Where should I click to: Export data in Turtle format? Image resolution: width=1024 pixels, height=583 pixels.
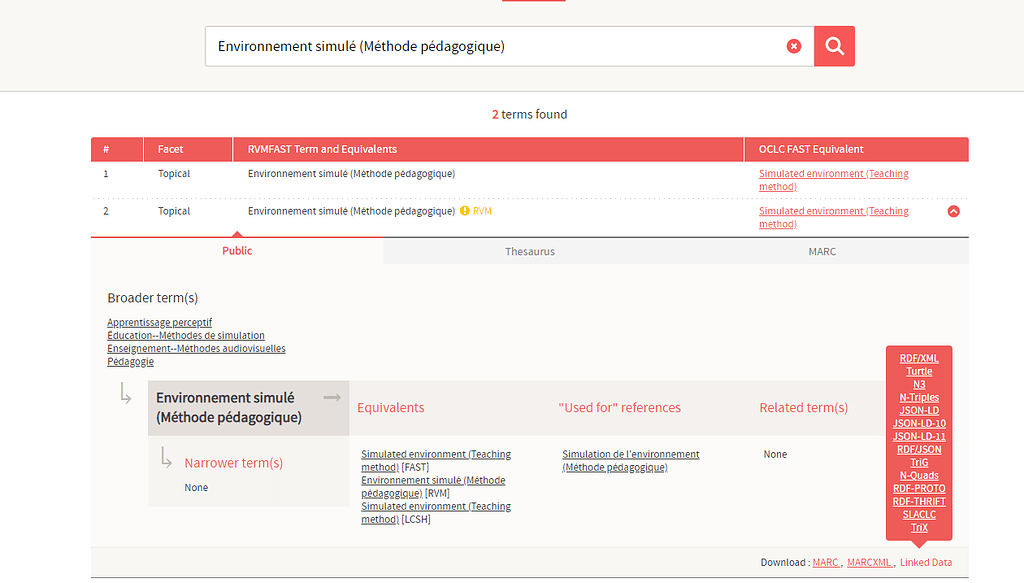point(919,371)
